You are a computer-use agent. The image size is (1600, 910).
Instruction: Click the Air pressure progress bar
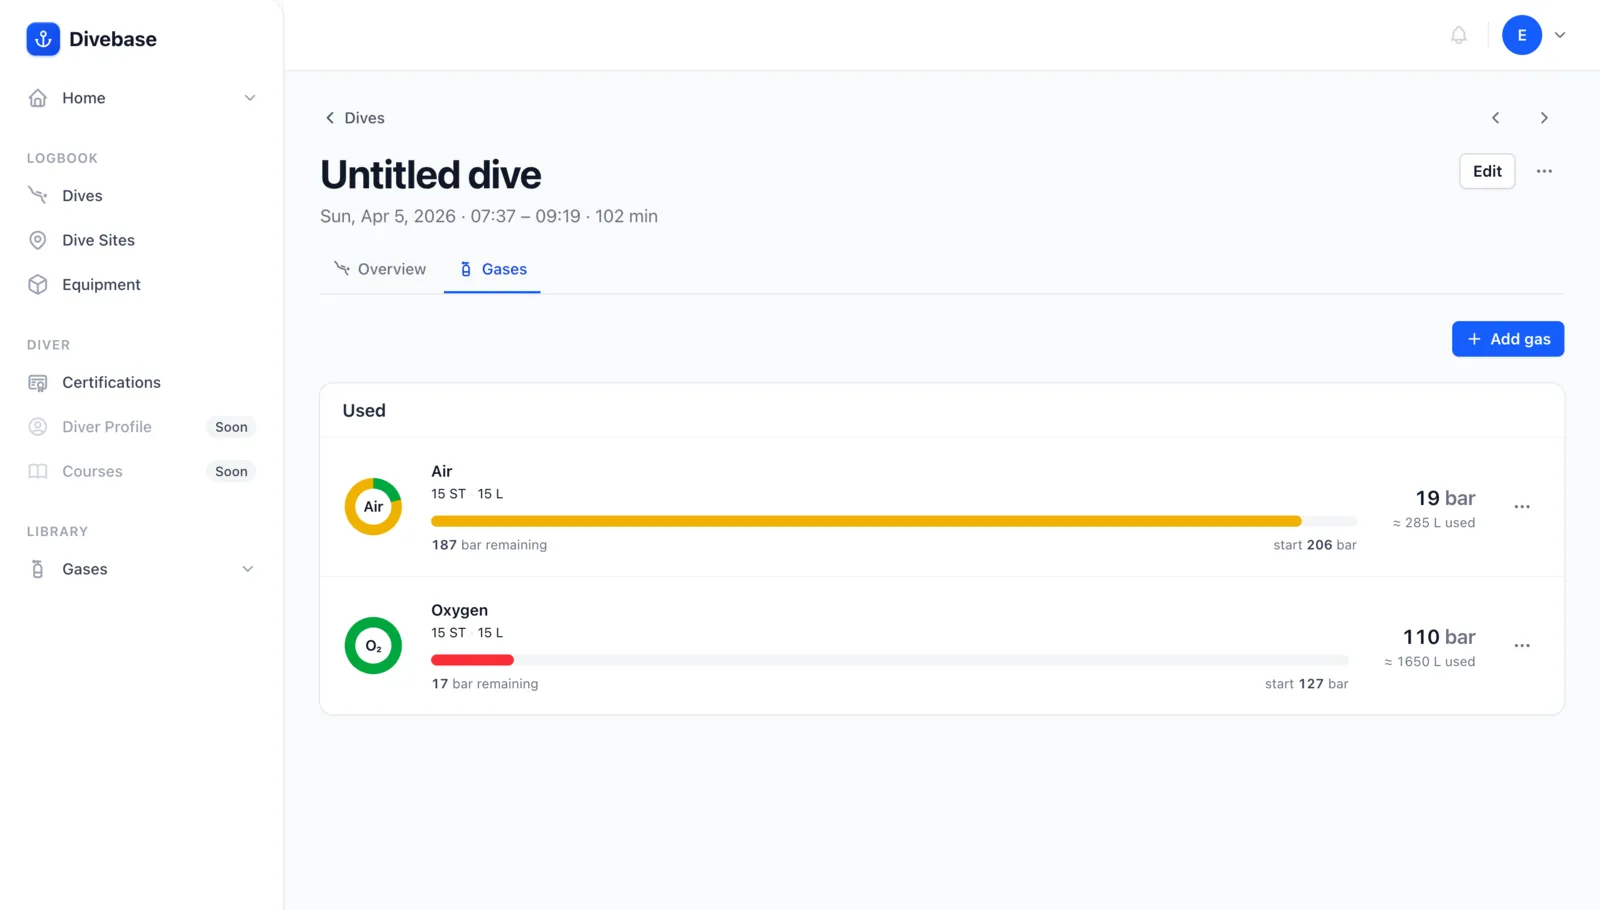tap(894, 521)
